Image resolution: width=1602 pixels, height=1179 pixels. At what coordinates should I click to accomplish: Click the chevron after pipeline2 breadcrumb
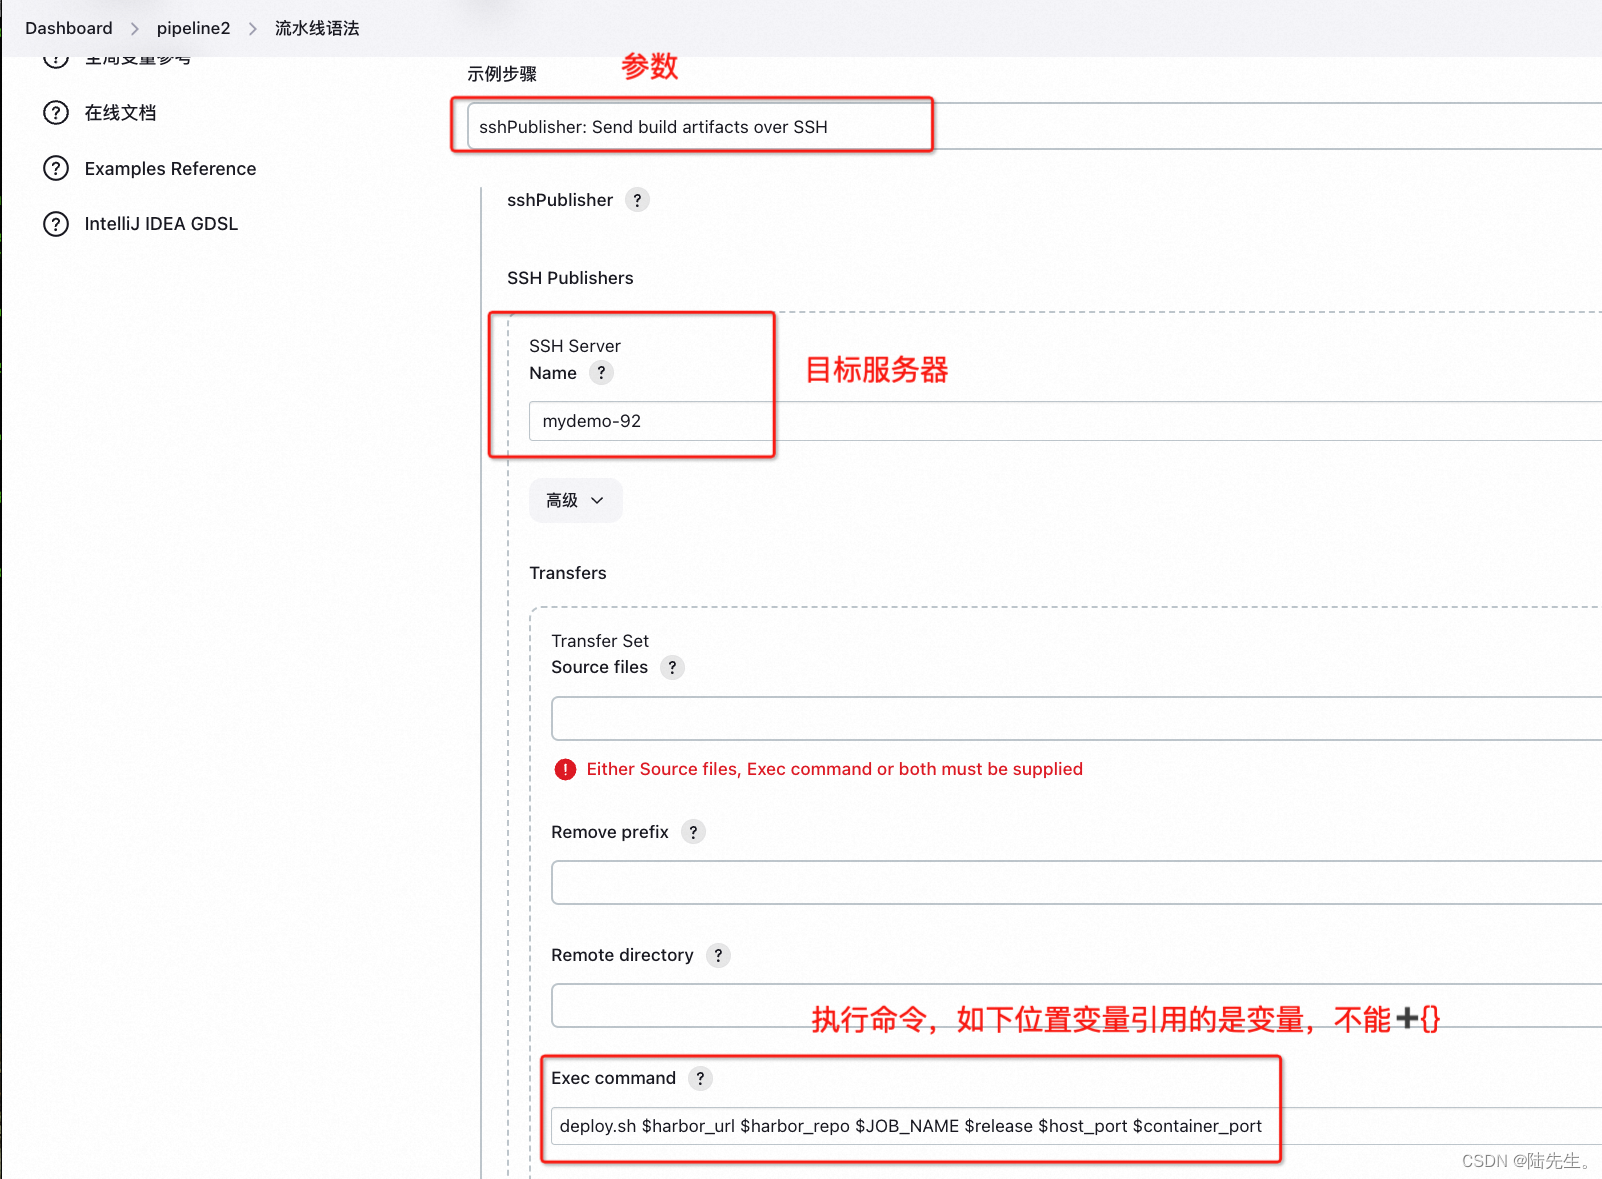[x=253, y=29]
